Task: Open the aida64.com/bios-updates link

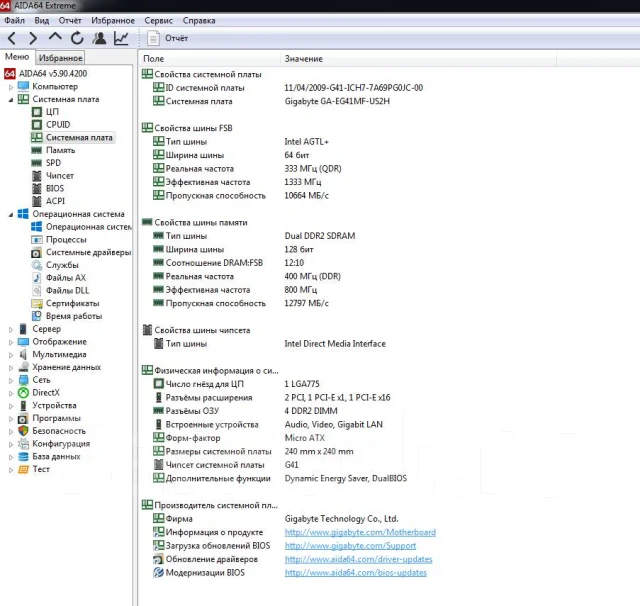Action: [356, 573]
